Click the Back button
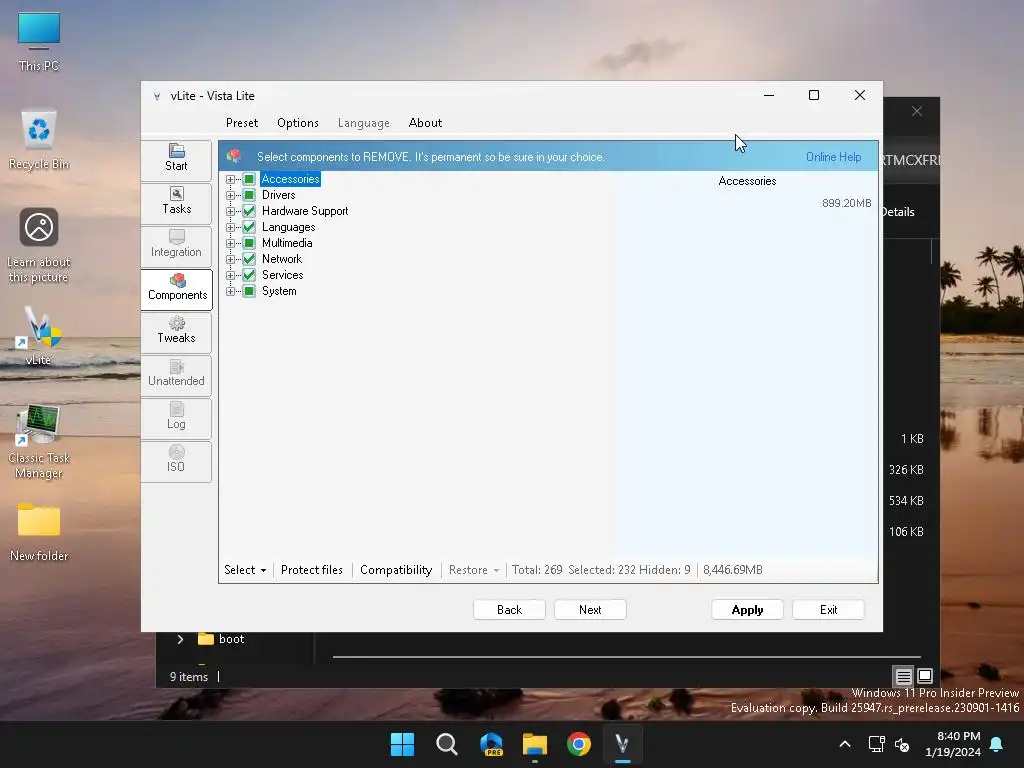Image resolution: width=1024 pixels, height=768 pixels. [x=509, y=609]
